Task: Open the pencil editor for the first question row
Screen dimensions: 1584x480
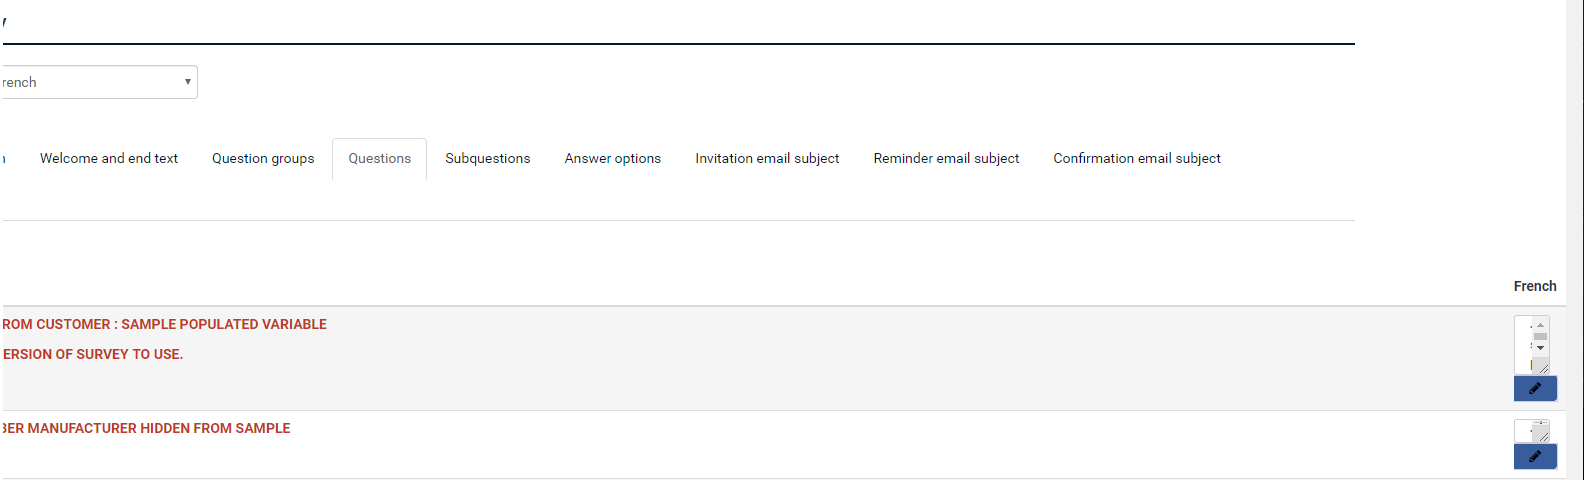Action: [x=1535, y=388]
